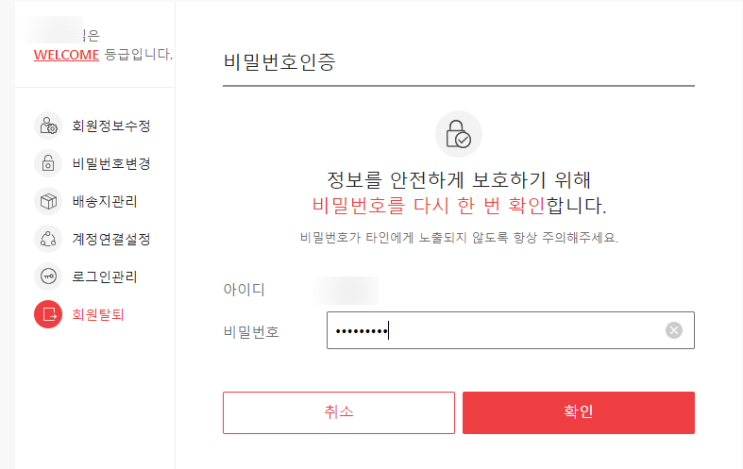The image size is (743, 469).
Task: Click the 회원정보수정 profile gear icon
Action: coord(48,125)
